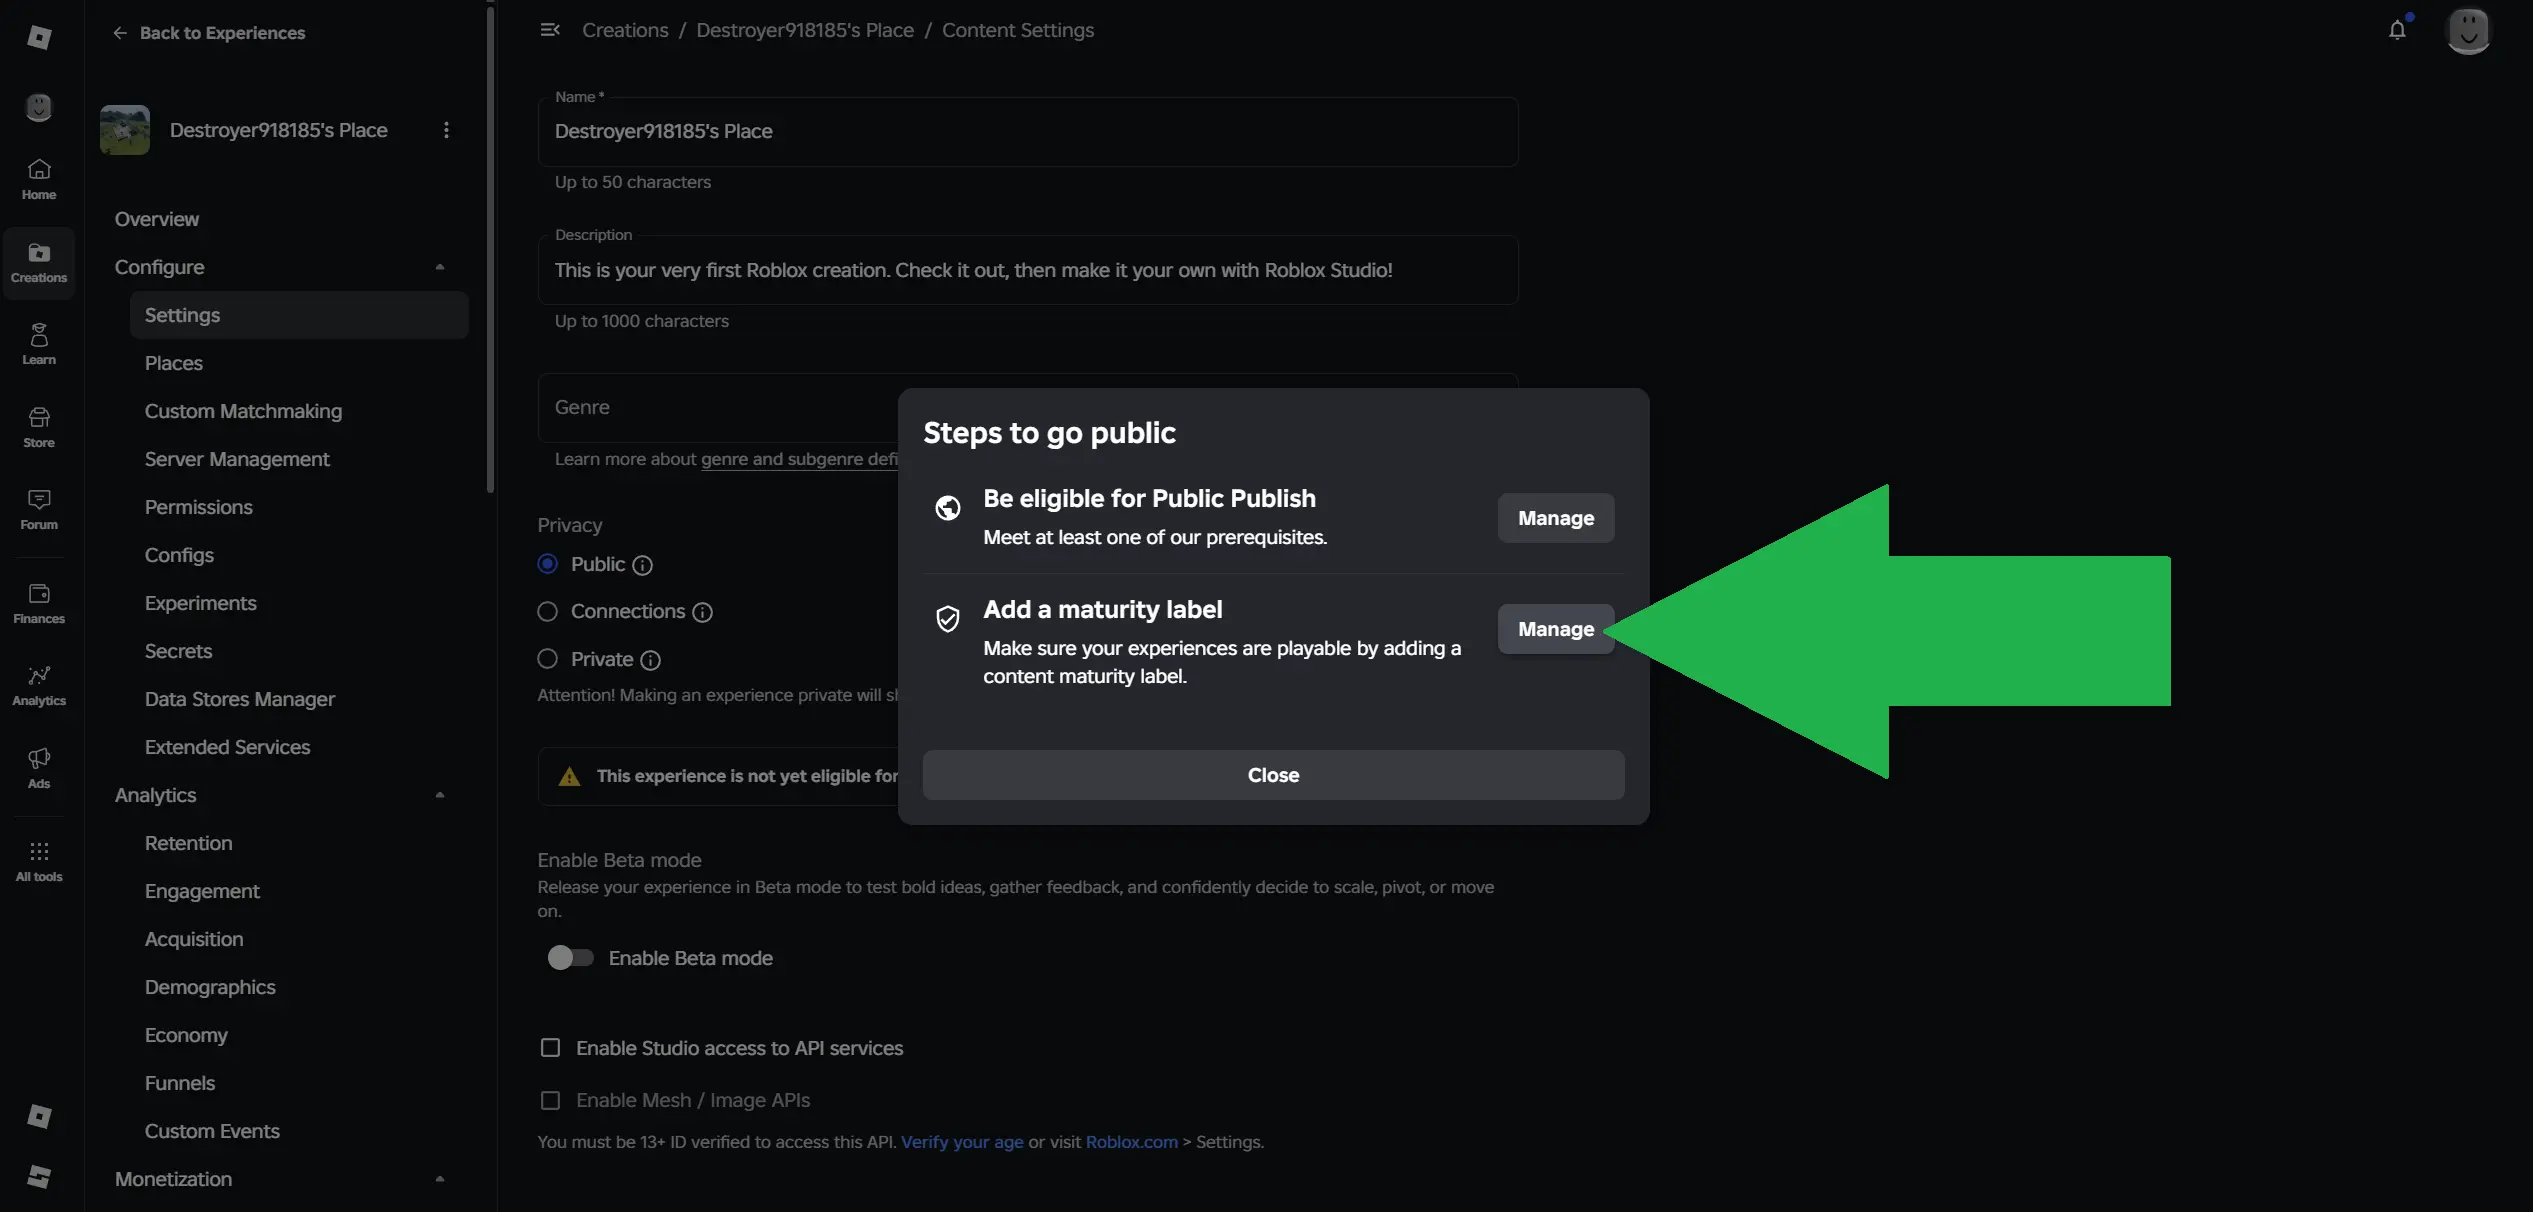Close the Steps to go public dialog
The width and height of the screenshot is (2533, 1212).
[x=1273, y=775]
